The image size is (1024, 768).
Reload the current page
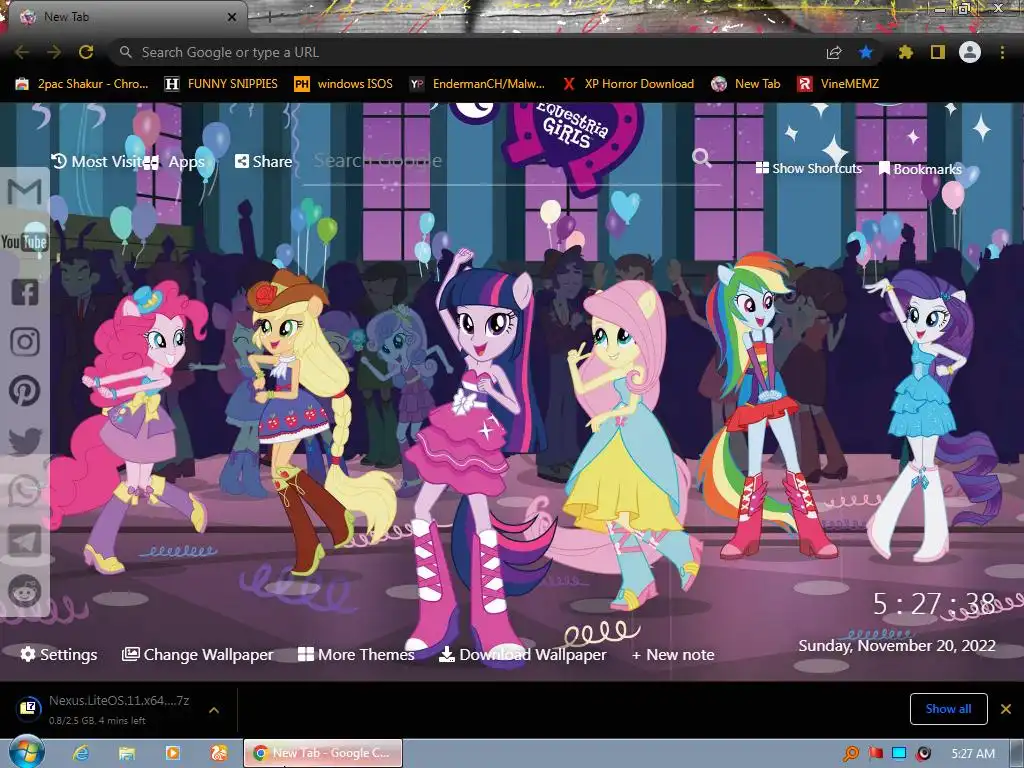click(86, 52)
